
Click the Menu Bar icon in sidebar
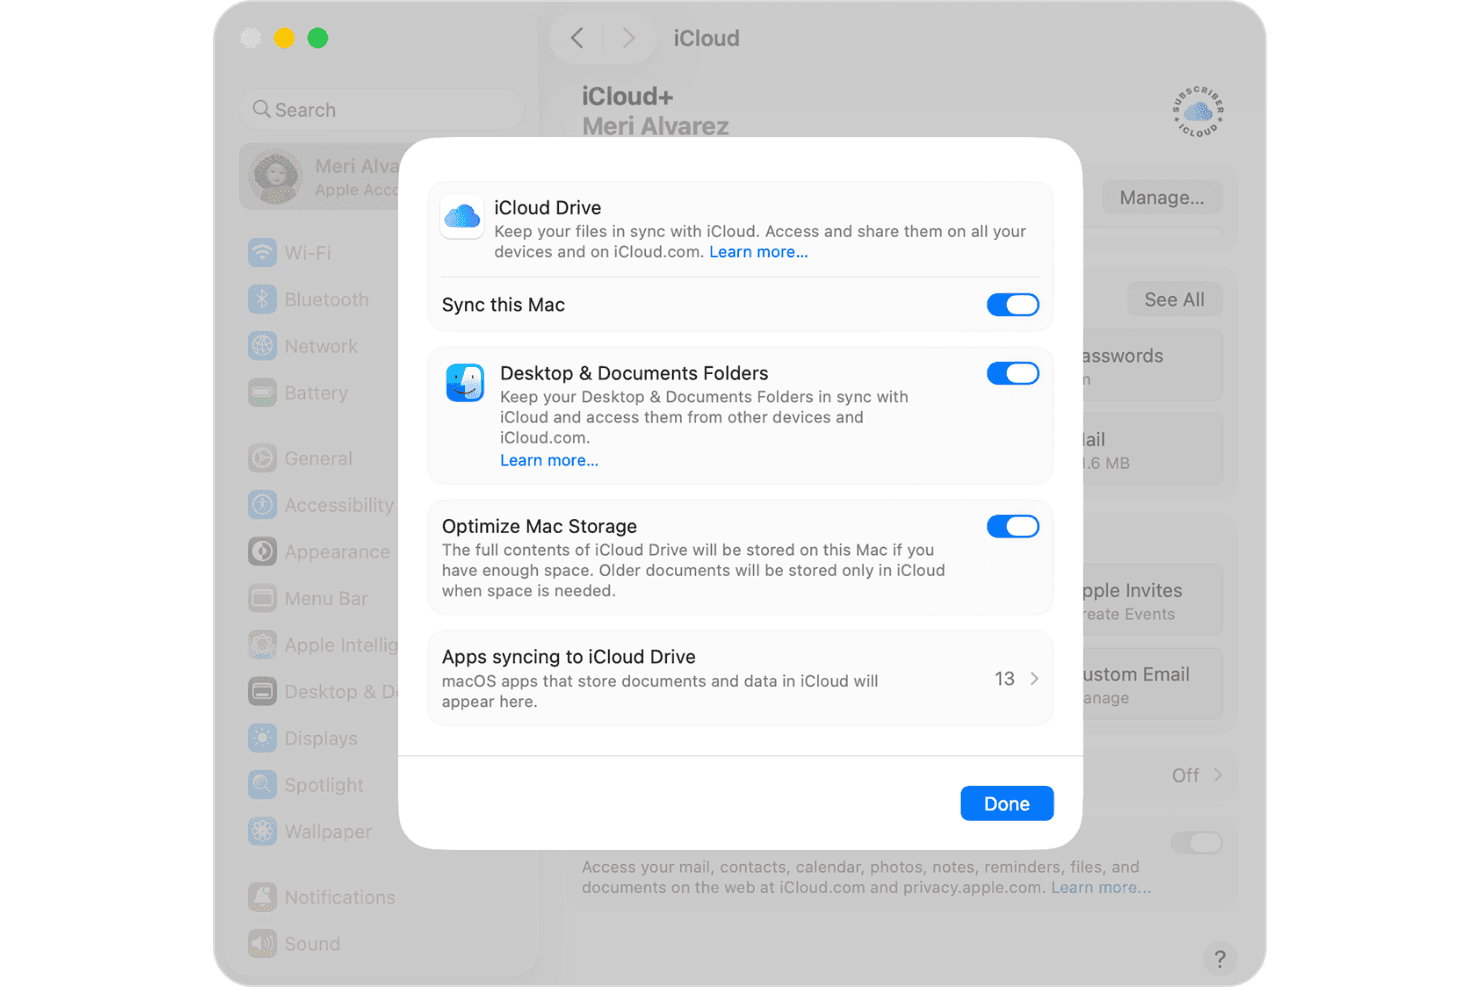click(262, 598)
